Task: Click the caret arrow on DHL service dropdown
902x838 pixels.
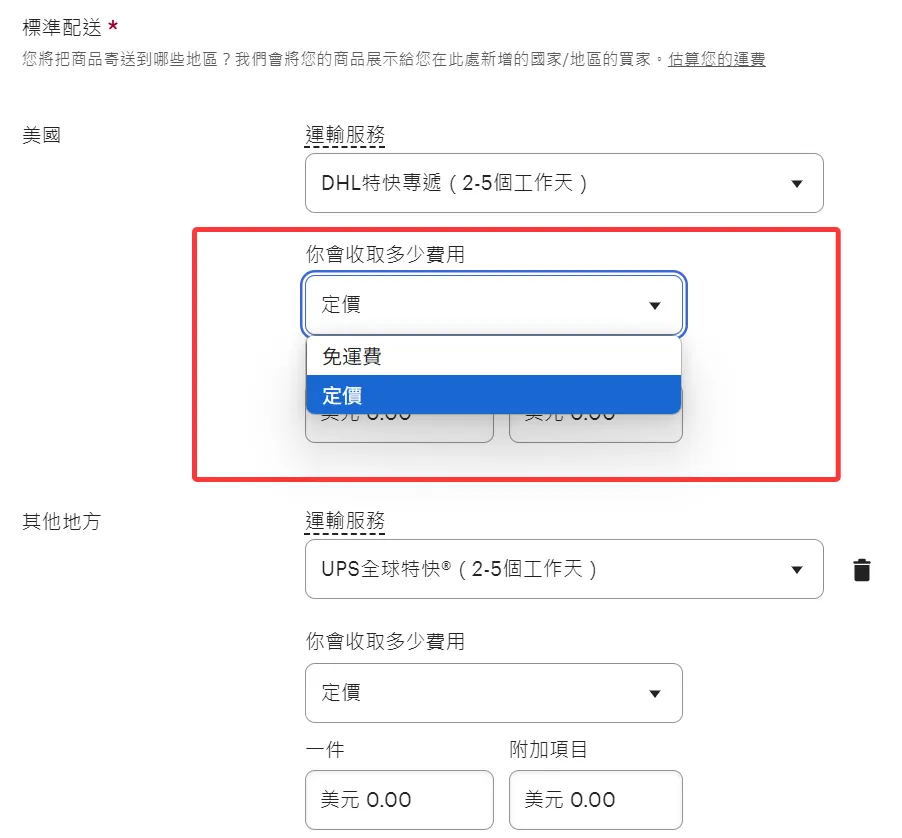Action: click(x=797, y=184)
